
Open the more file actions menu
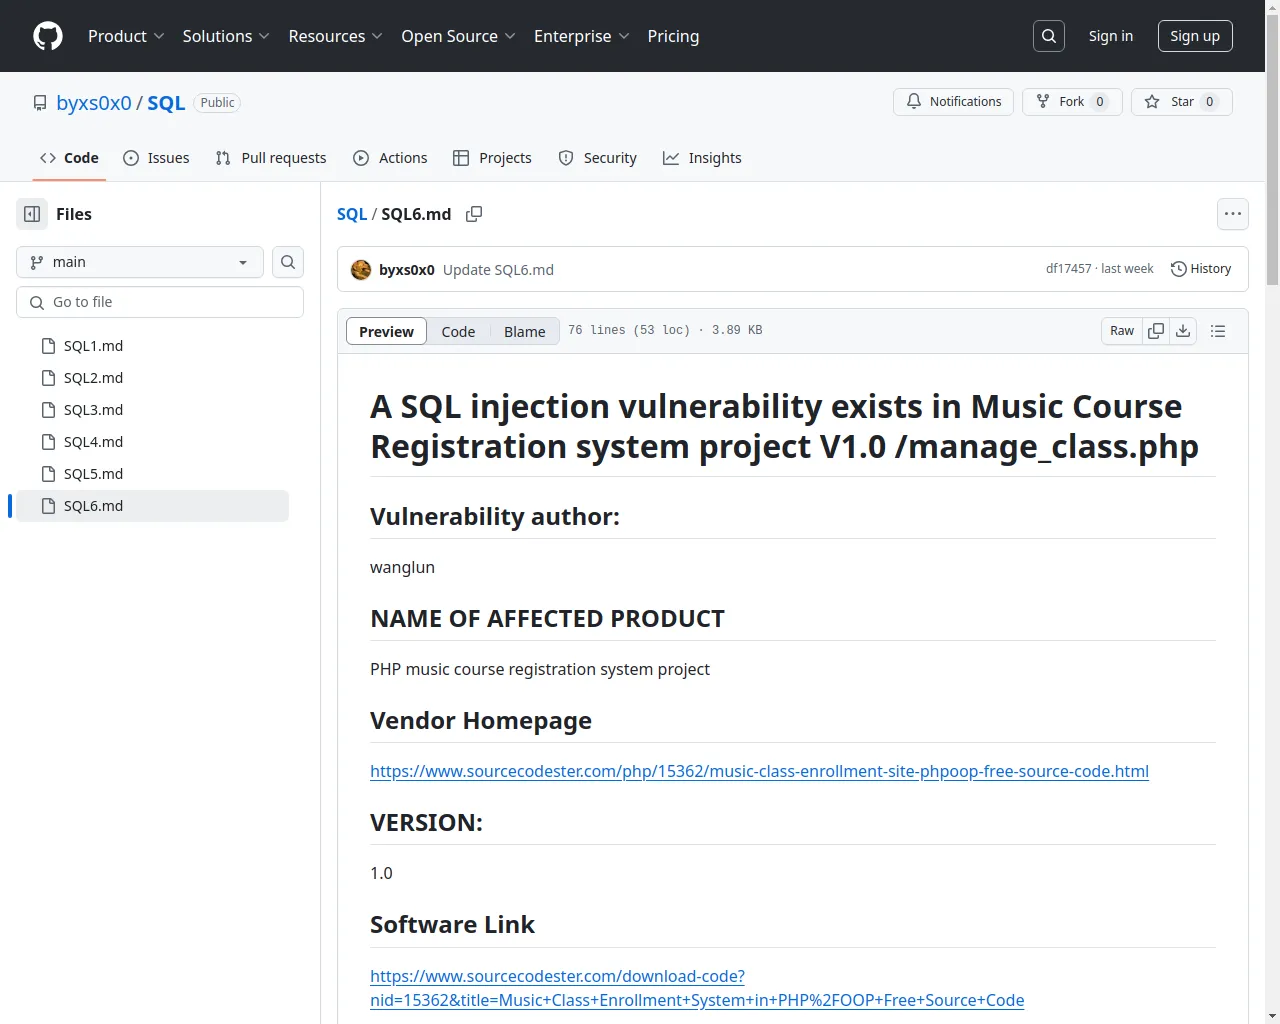pos(1233,214)
